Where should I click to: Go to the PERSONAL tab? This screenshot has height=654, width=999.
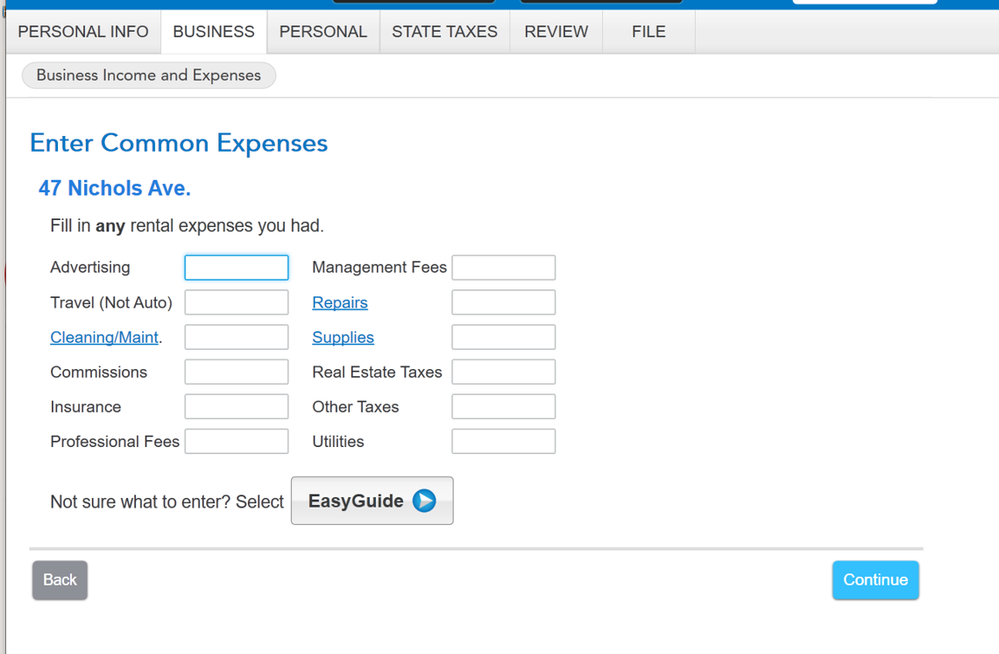pos(323,32)
